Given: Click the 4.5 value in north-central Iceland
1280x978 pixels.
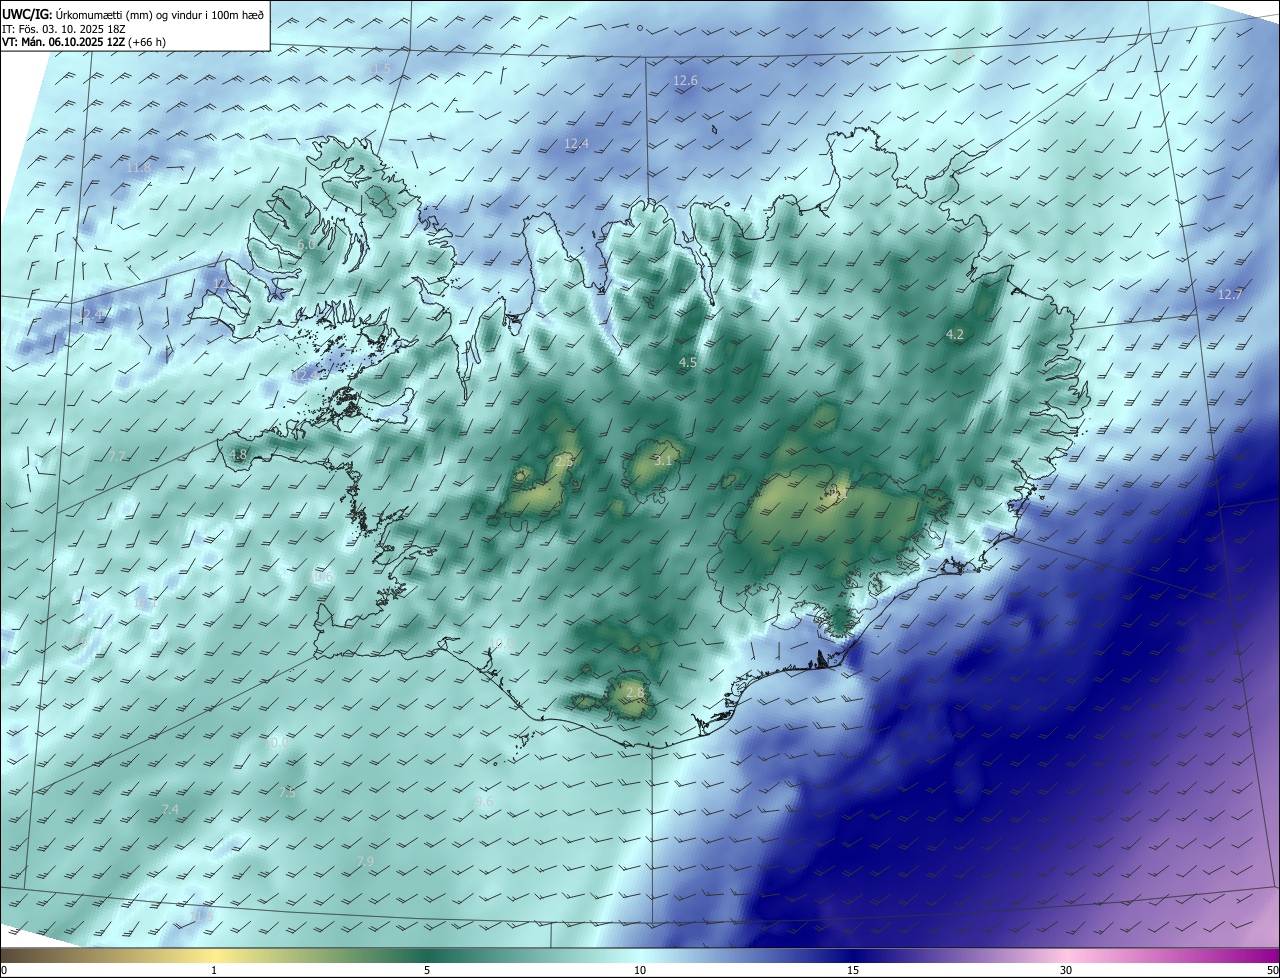Looking at the screenshot, I should pos(687,362).
